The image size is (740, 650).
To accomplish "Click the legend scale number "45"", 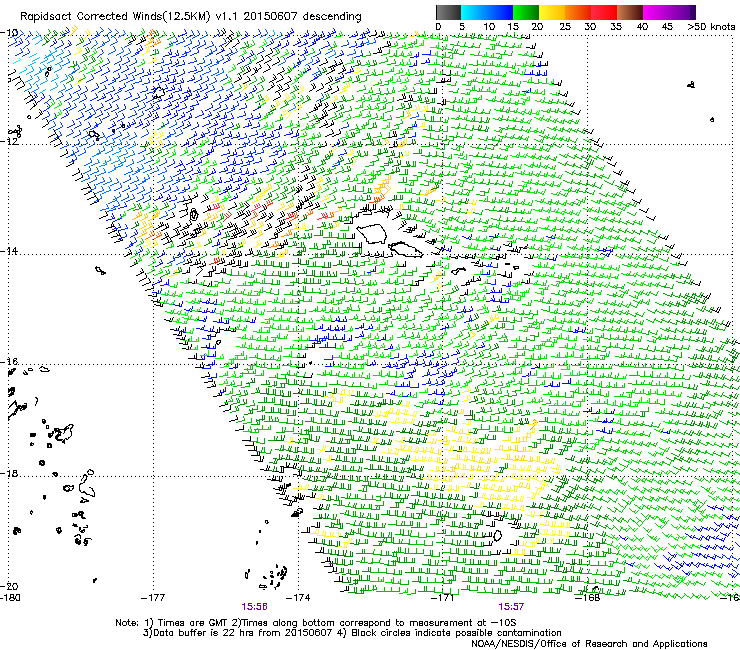I will coord(667,26).
